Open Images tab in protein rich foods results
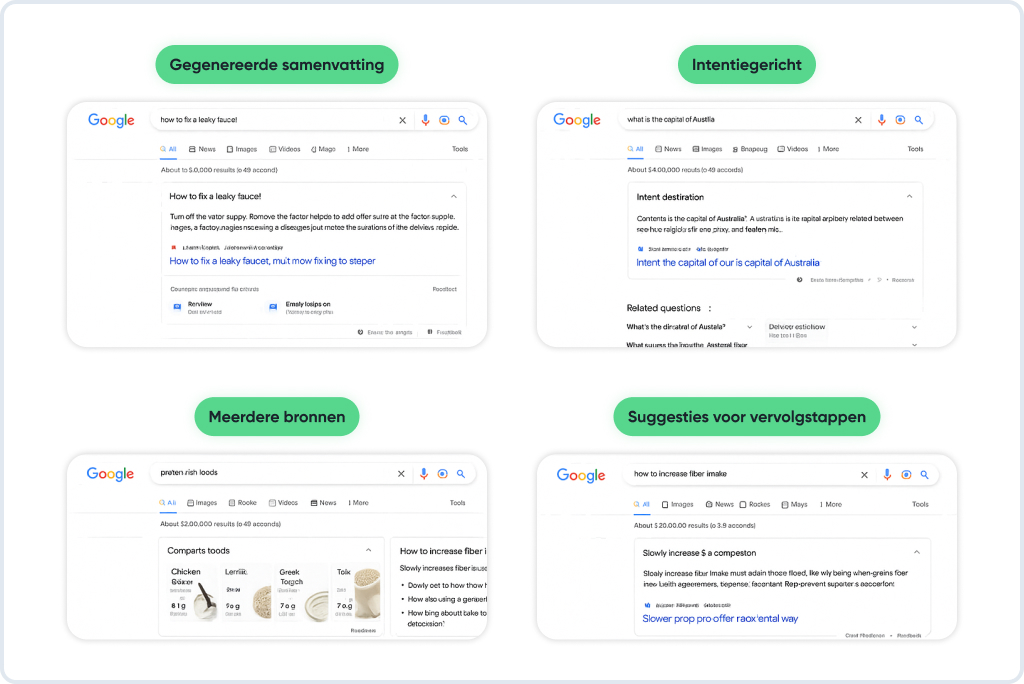The height and width of the screenshot is (684, 1024). pyautogui.click(x=202, y=502)
